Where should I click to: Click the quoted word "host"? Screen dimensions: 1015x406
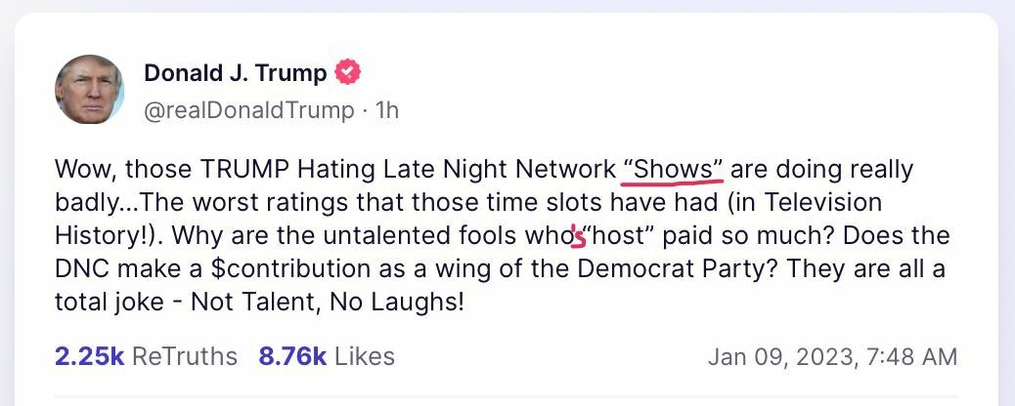point(623,236)
